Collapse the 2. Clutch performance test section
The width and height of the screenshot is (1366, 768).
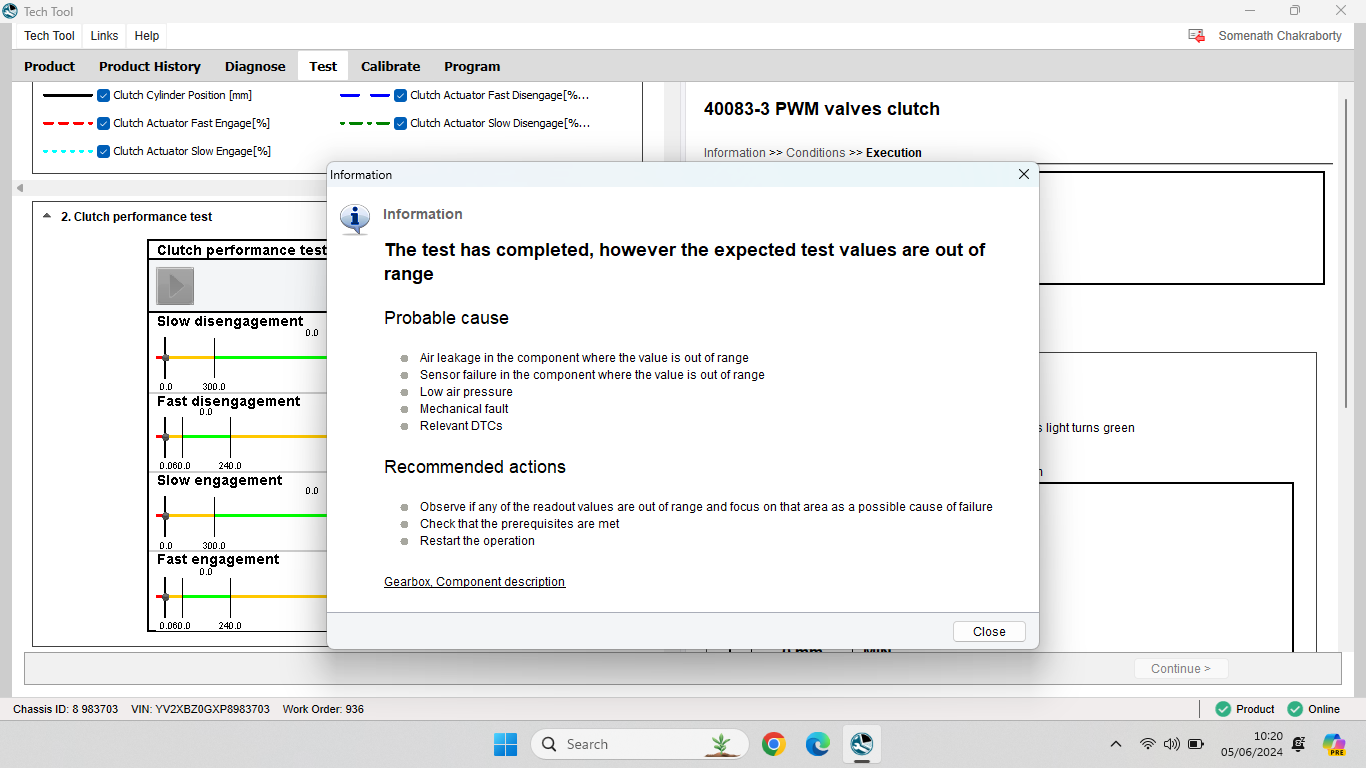point(47,216)
